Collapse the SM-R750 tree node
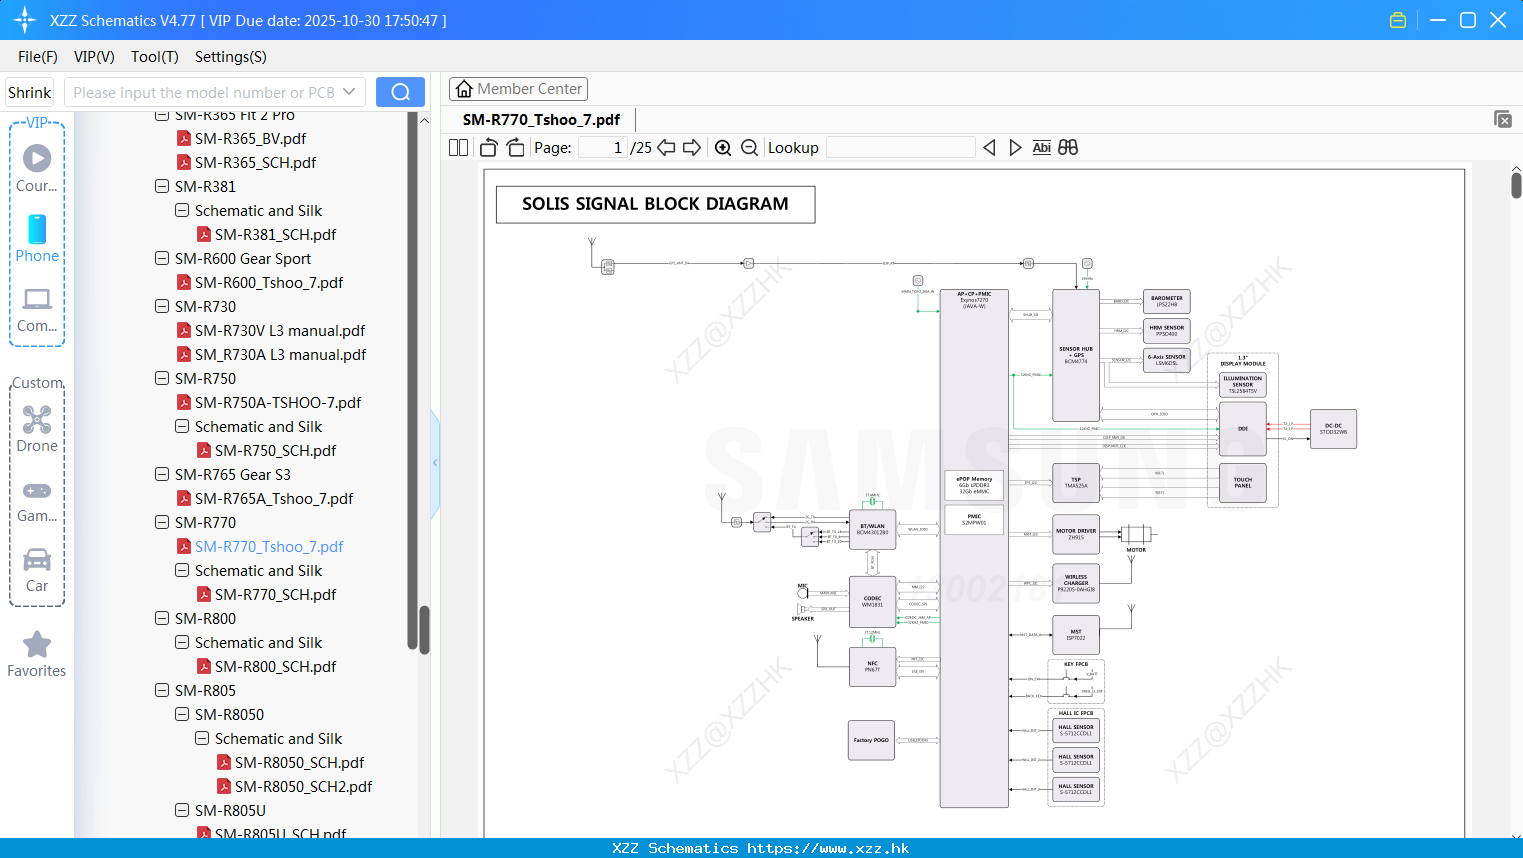1523x858 pixels. tap(162, 379)
